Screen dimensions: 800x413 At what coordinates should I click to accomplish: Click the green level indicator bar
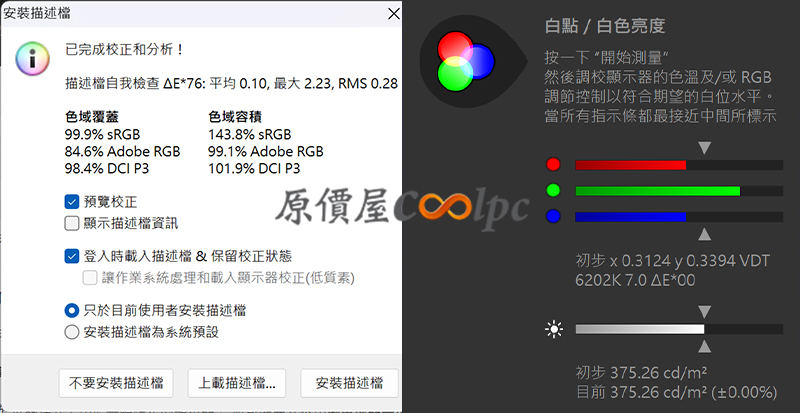point(679,191)
